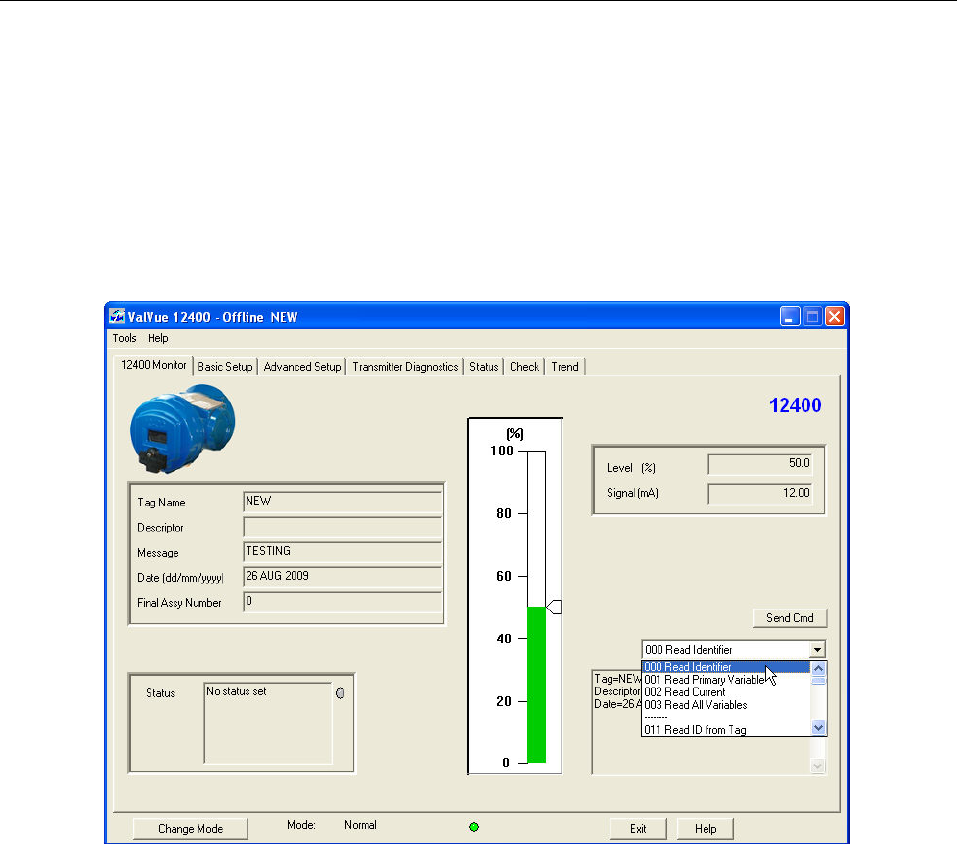Click the green level bar in the gauge
Viewport: 957px width, 844px height.
(536, 685)
